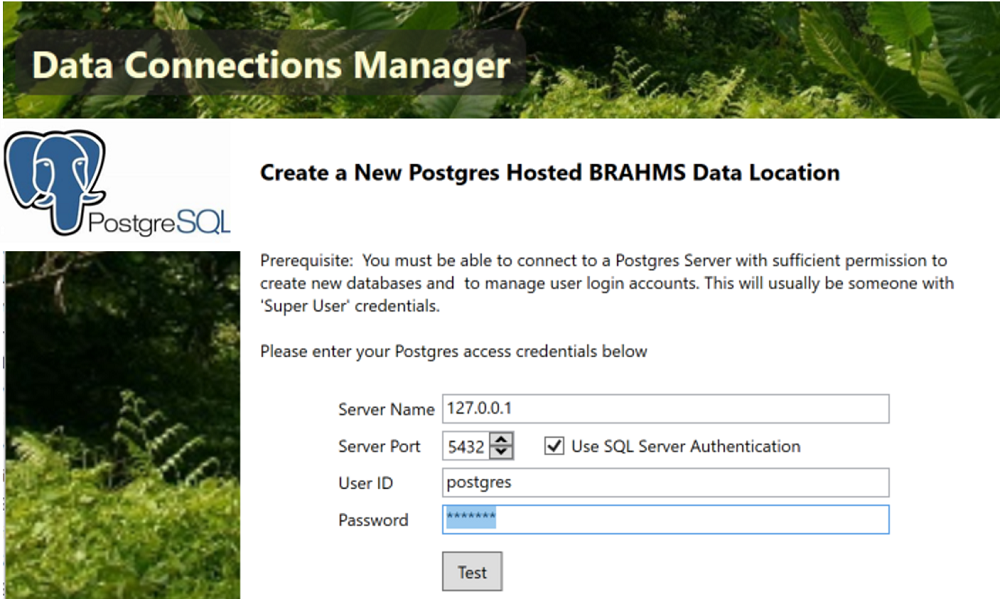This screenshot has width=1000, height=599.
Task: Select the User ID field containing postgres
Action: tap(665, 482)
